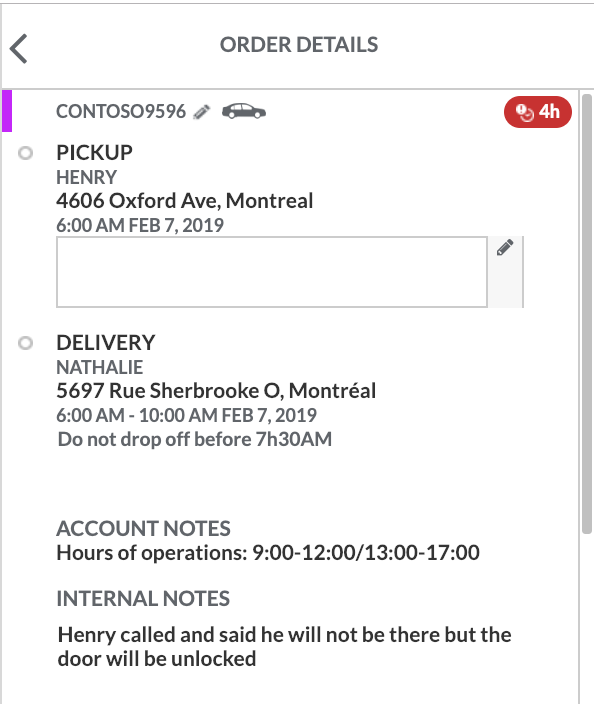Click the order number CONTOSO9596 text
The height and width of the screenshot is (704, 594).
click(121, 111)
